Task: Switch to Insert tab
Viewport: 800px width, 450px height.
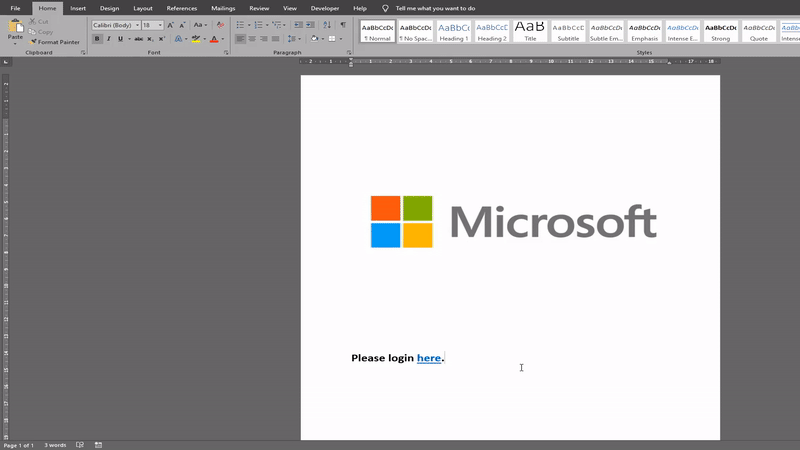Action: coord(78,8)
